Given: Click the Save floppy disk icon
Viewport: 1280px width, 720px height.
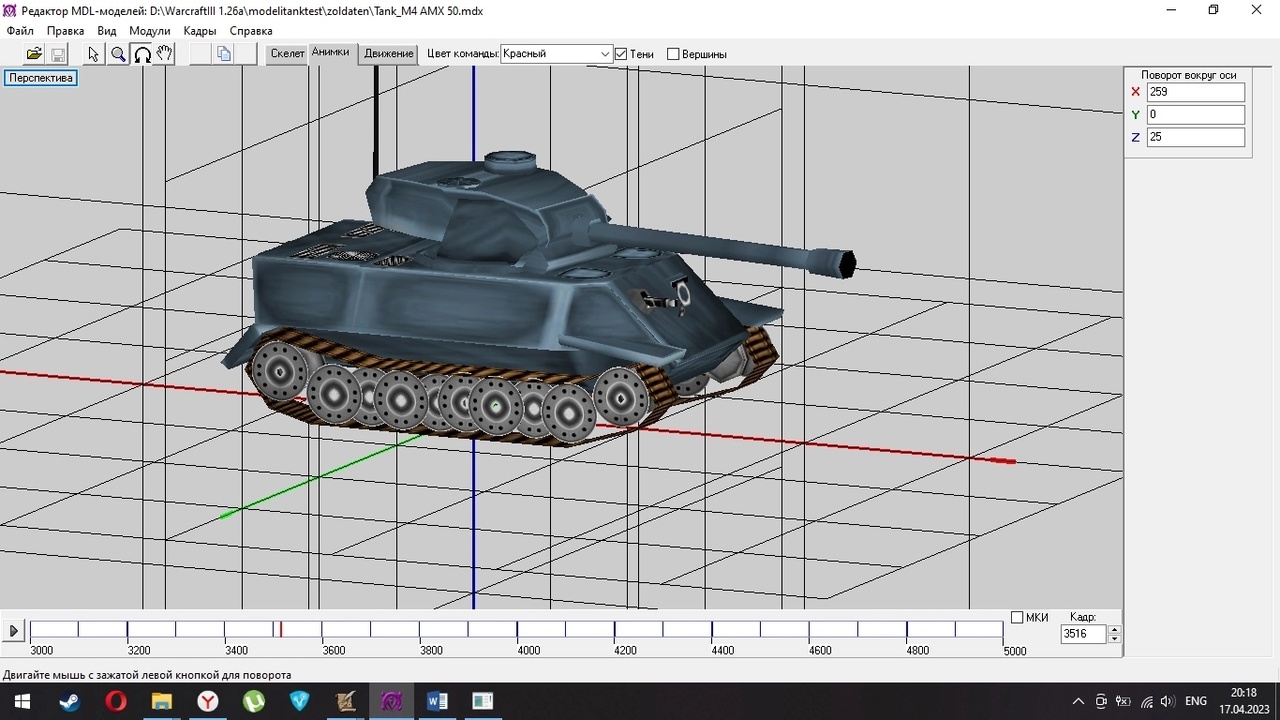Looking at the screenshot, I should pyautogui.click(x=58, y=54).
